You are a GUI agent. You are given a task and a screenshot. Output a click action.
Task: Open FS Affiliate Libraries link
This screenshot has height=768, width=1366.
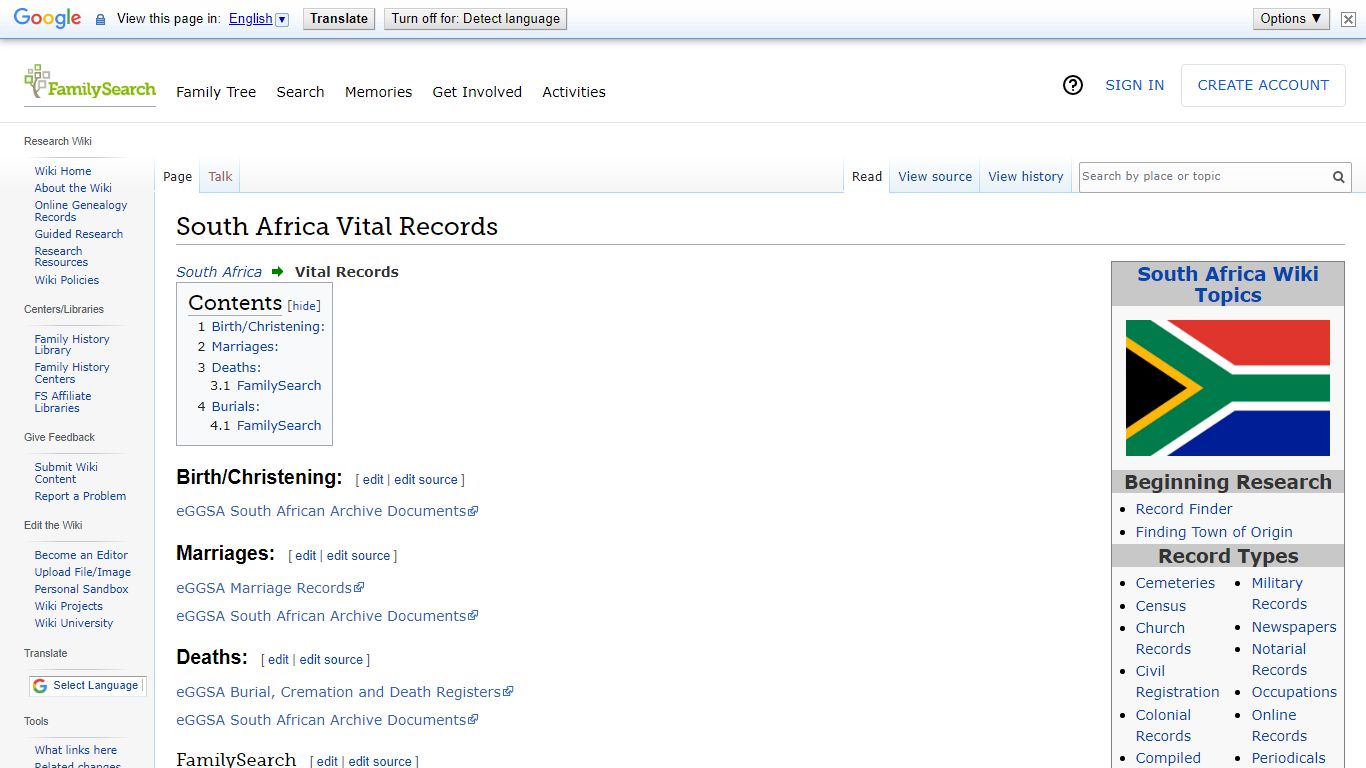tap(63, 402)
